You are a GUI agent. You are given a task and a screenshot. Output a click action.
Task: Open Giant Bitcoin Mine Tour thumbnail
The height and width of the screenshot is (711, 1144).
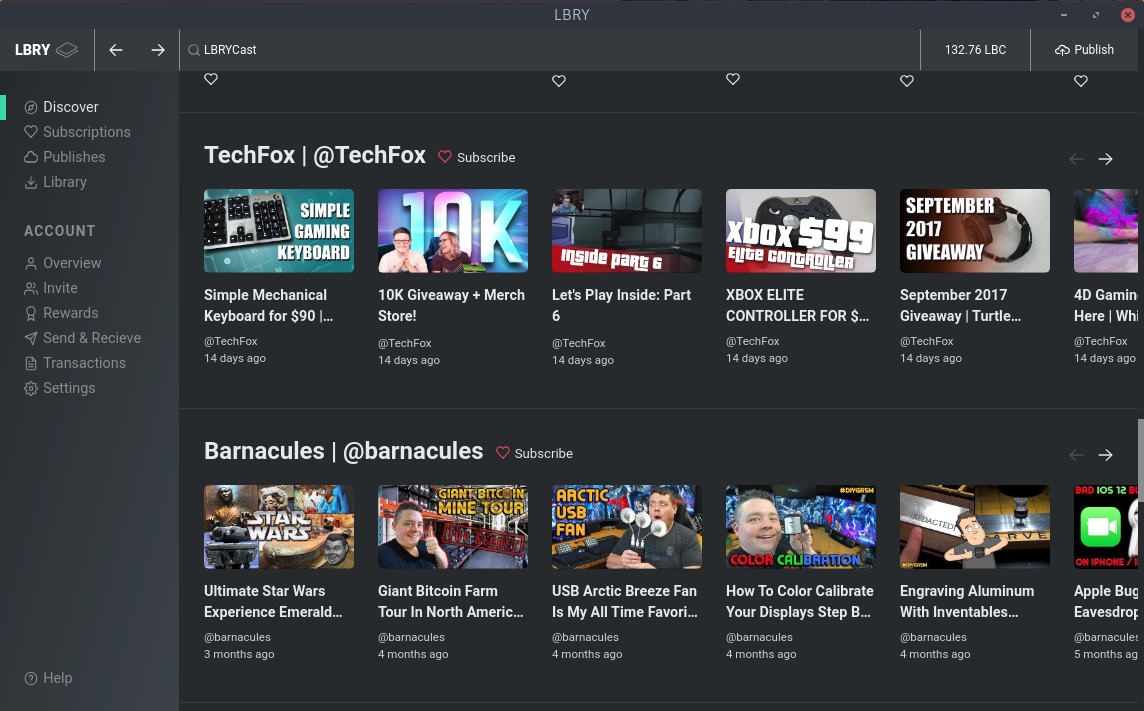click(452, 527)
